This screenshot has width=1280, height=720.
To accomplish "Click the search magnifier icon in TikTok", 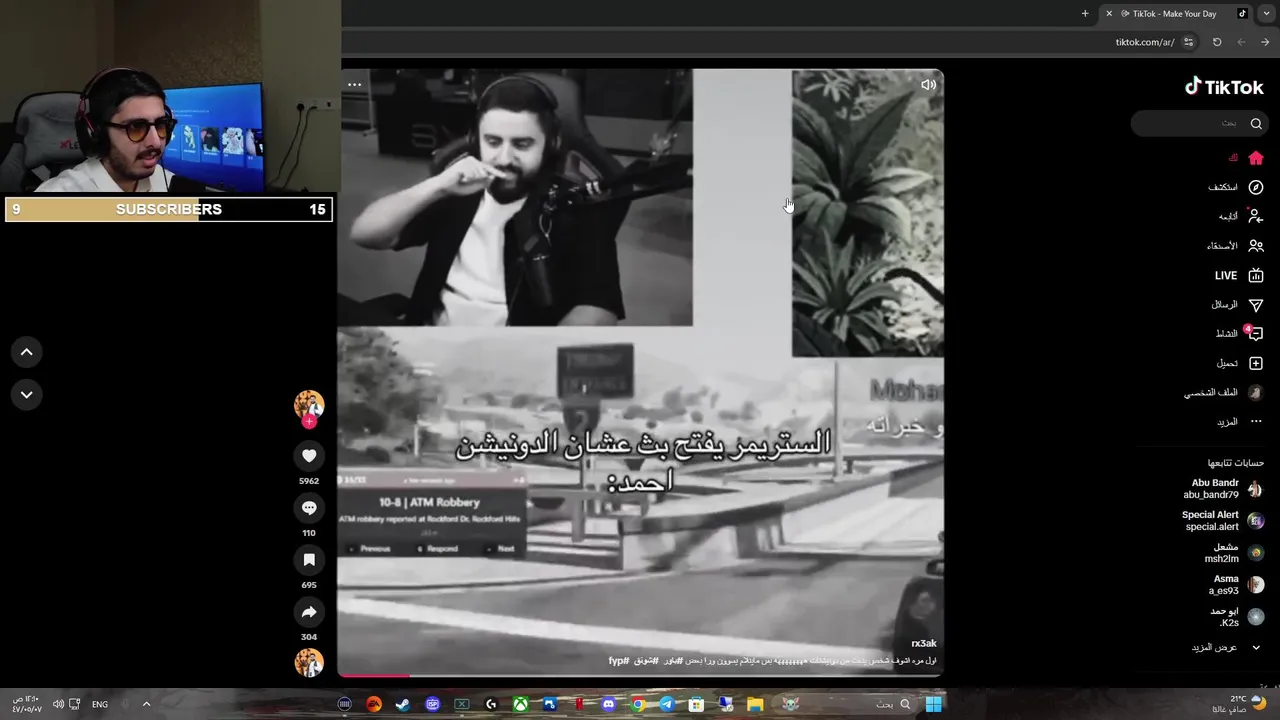I will (x=1256, y=123).
